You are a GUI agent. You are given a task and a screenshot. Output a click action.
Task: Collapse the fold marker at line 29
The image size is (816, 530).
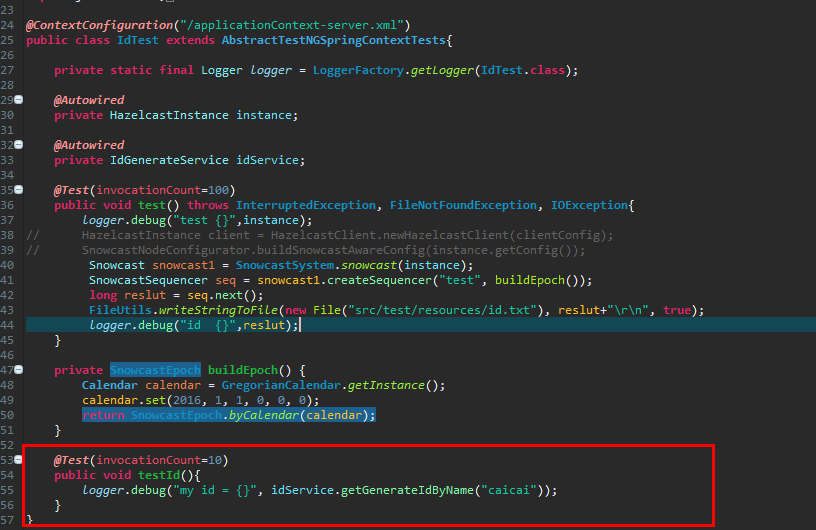click(19, 99)
